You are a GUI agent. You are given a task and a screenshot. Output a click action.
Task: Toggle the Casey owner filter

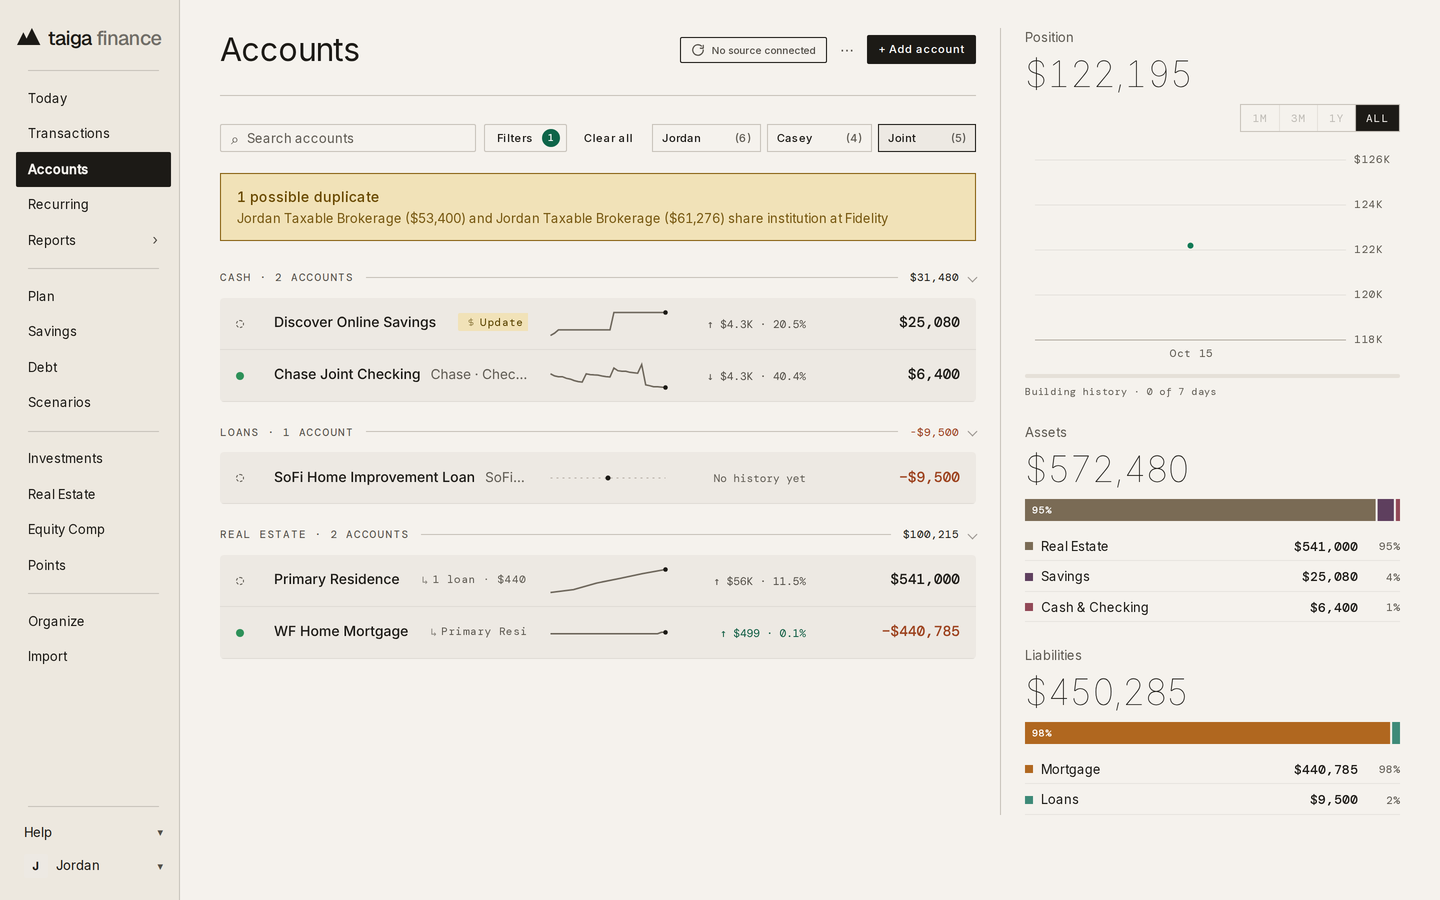819,138
